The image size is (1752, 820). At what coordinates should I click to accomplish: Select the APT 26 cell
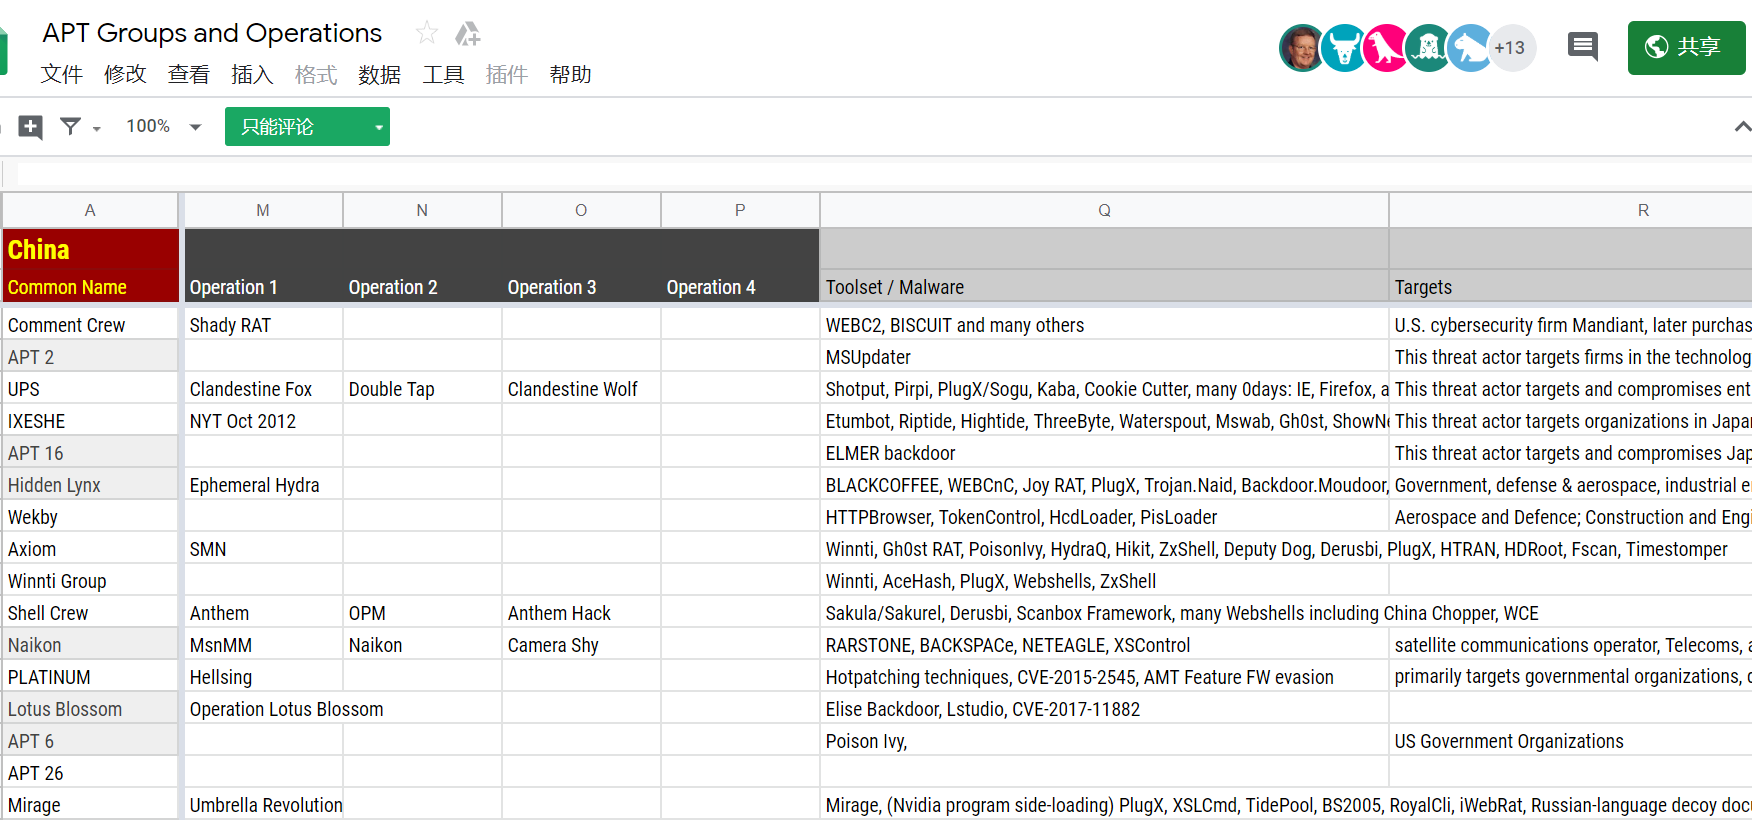point(90,773)
